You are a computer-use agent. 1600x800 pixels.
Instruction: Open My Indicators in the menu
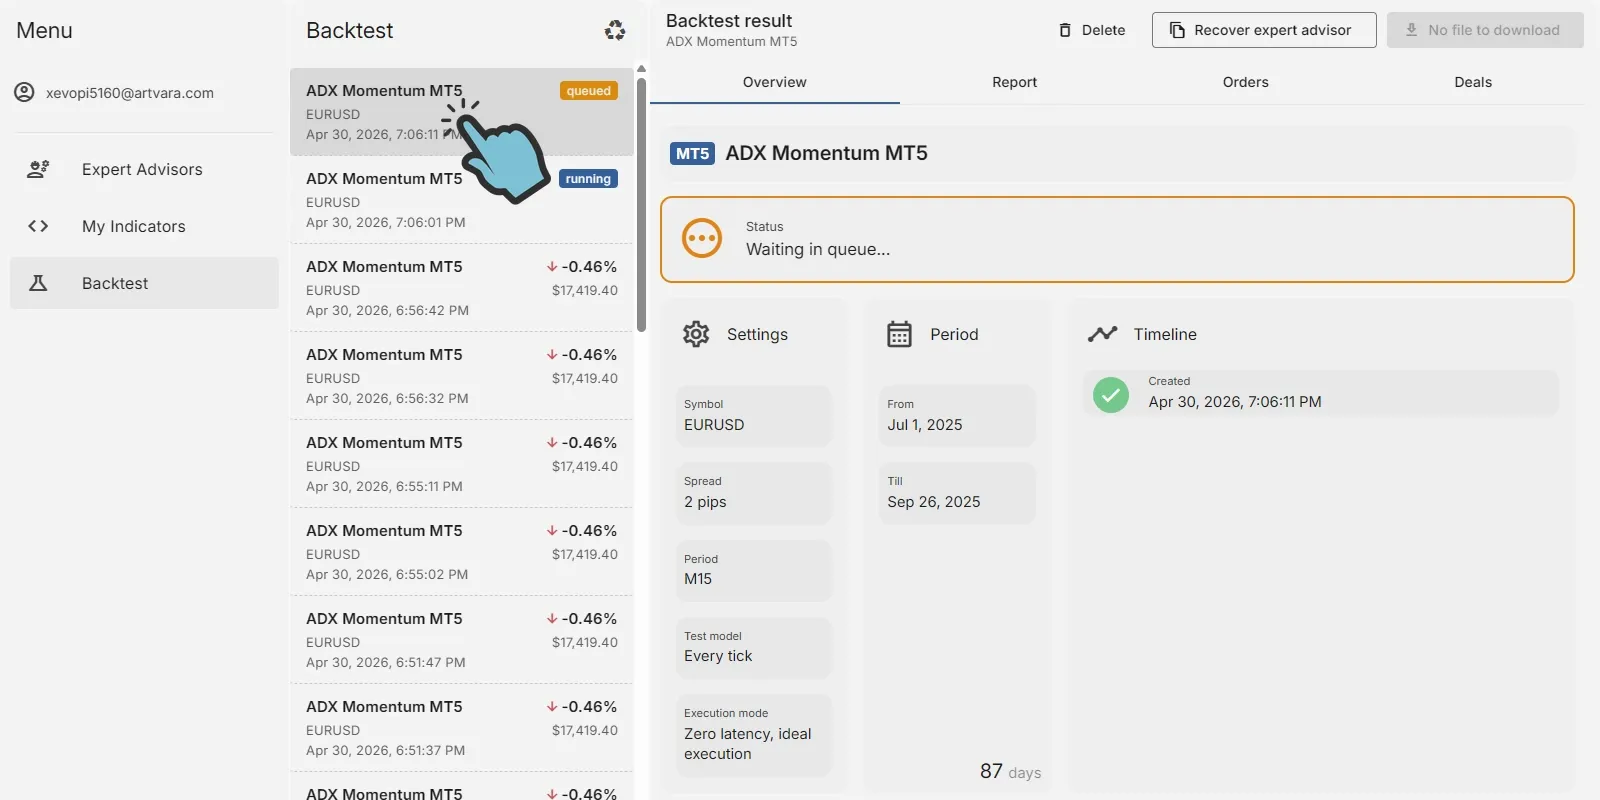[x=144, y=226]
